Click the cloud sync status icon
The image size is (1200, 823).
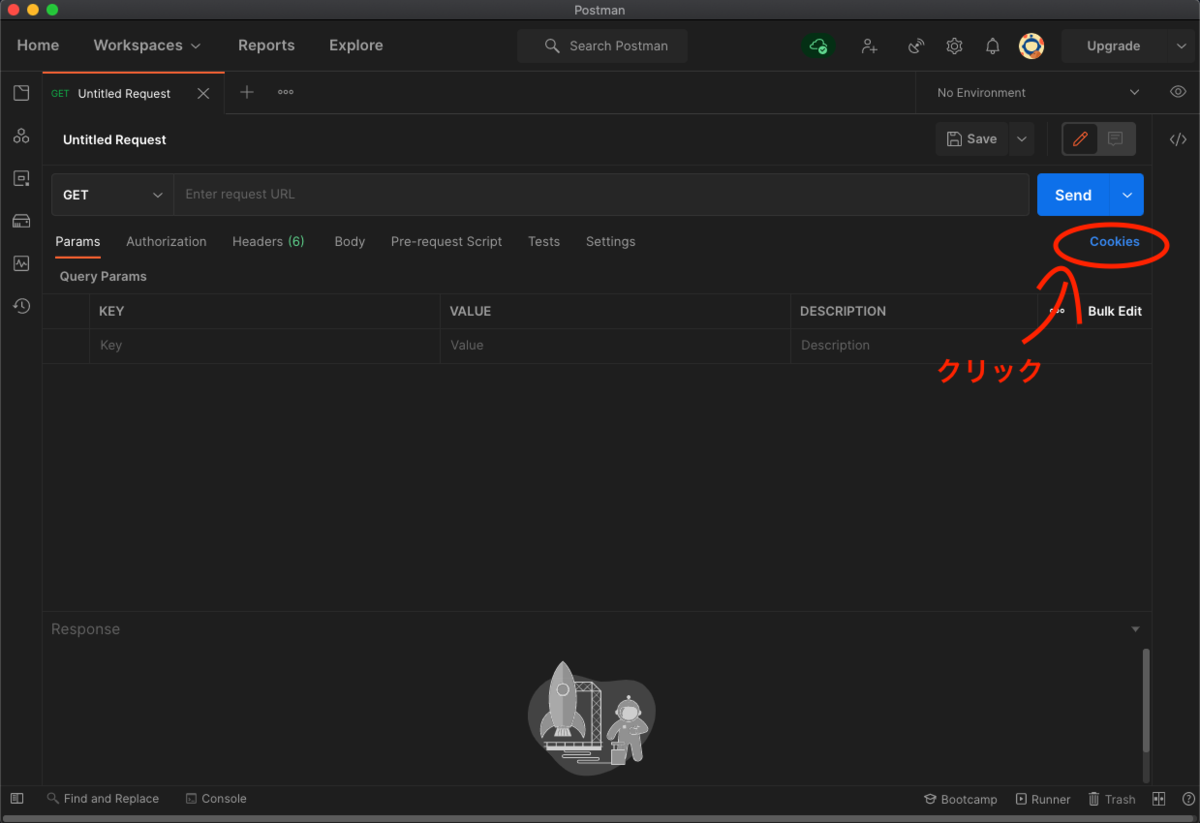click(819, 46)
